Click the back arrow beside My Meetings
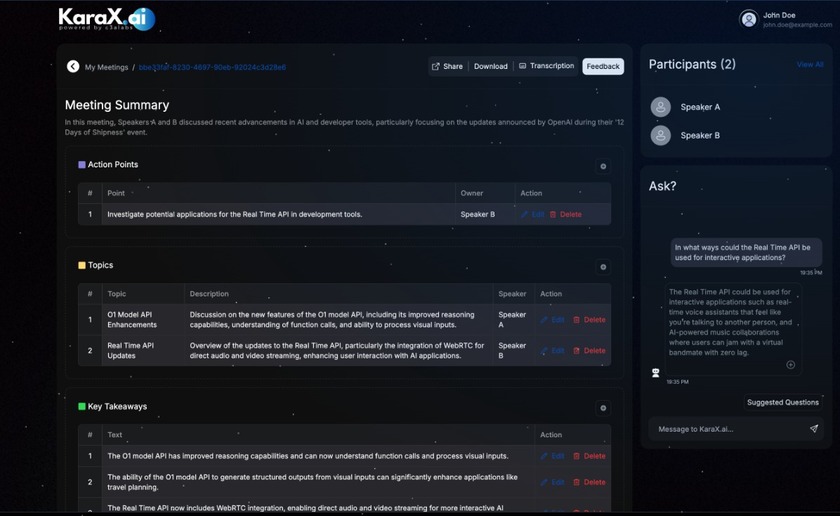840x516 pixels. [x=73, y=67]
